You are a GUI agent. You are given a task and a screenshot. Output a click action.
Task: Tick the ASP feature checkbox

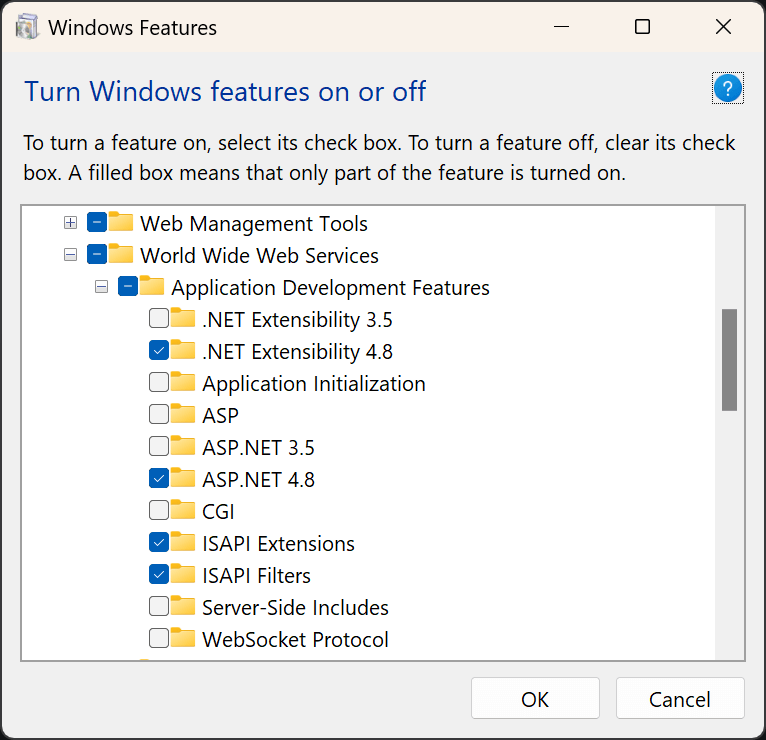[x=159, y=414]
